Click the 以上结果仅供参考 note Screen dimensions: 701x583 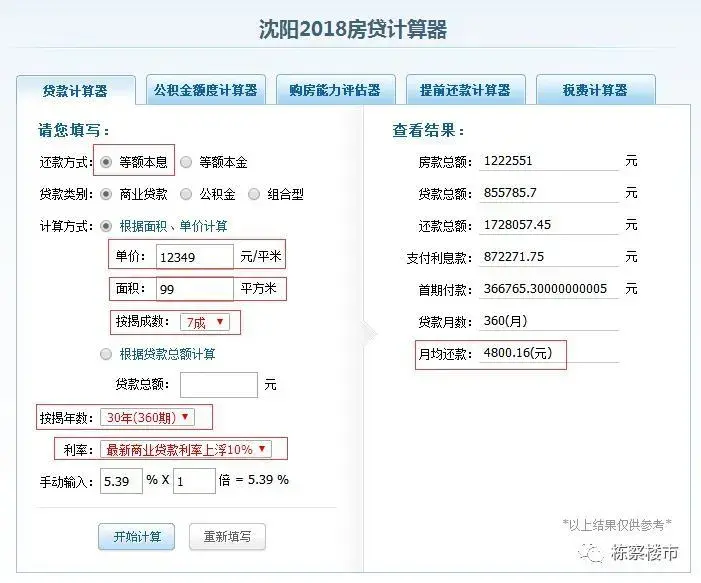[x=617, y=525]
